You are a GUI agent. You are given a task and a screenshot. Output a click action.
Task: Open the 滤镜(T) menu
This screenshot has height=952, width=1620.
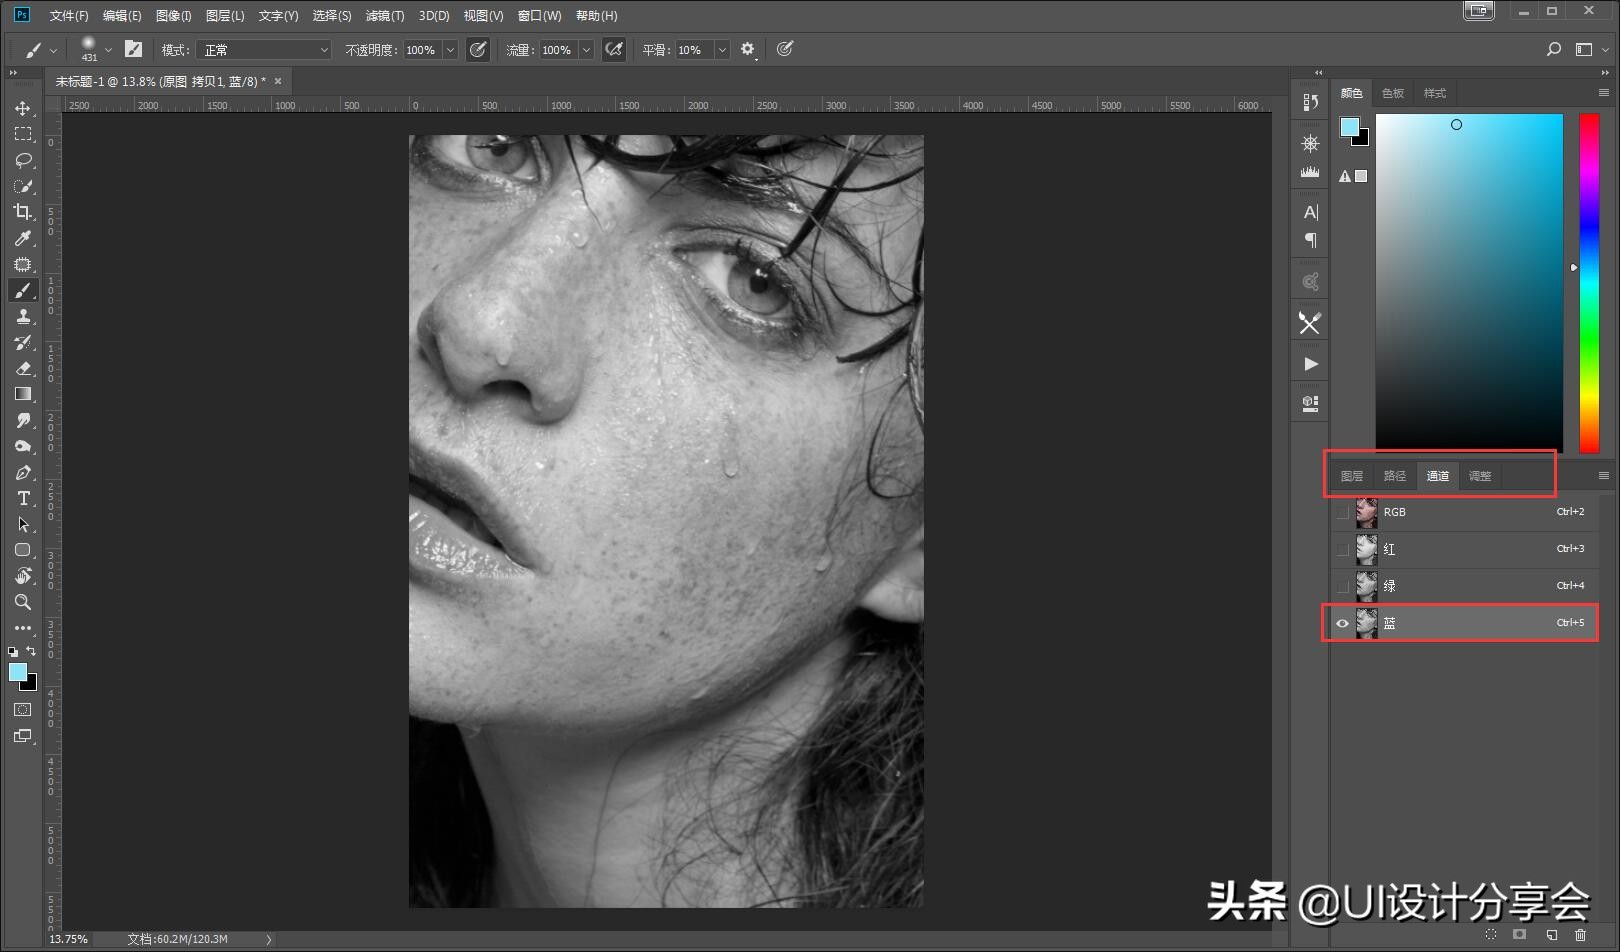coord(384,16)
